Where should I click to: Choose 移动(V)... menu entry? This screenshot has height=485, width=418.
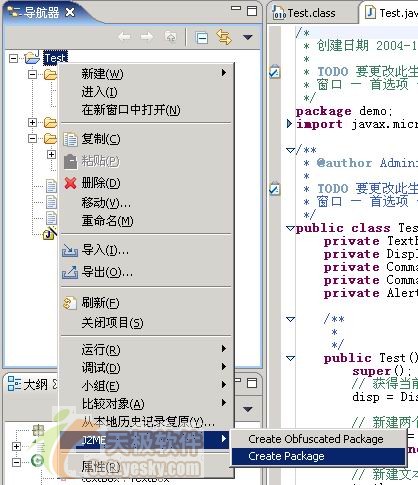pos(146,202)
